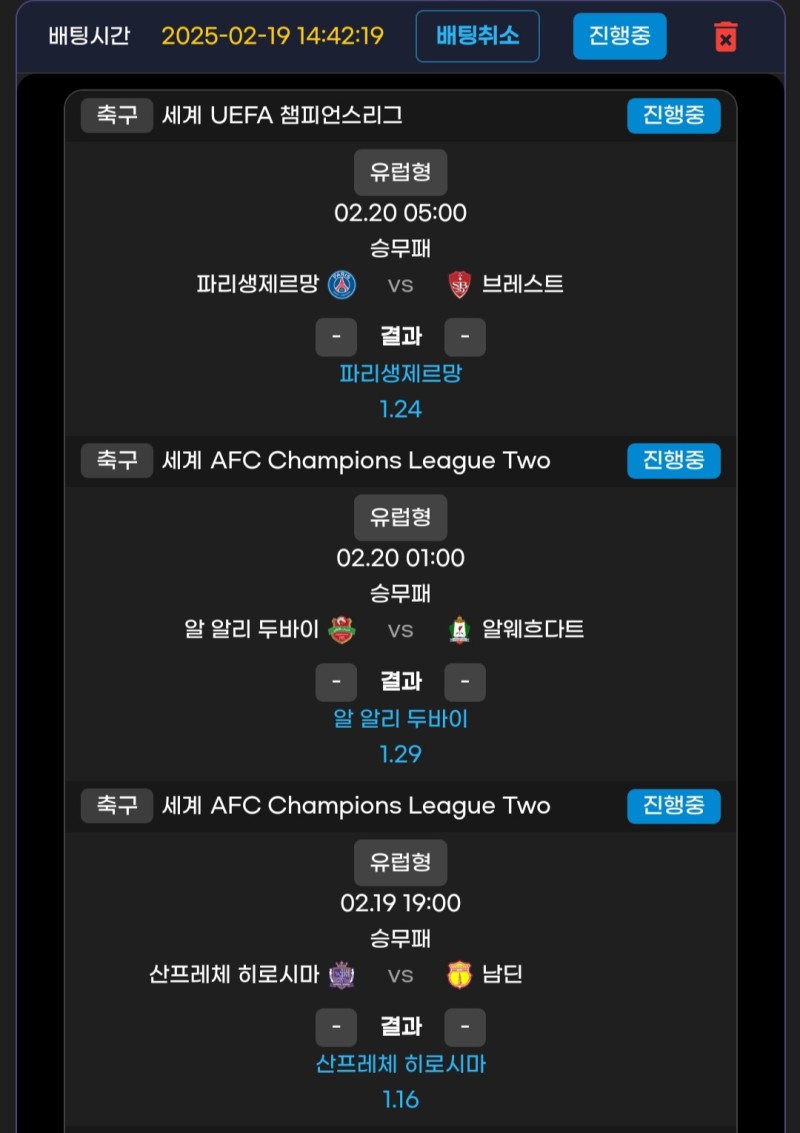Viewport: 800px width, 1133px height.
Task: Click the Al Wehdat team logo
Action: (x=459, y=630)
